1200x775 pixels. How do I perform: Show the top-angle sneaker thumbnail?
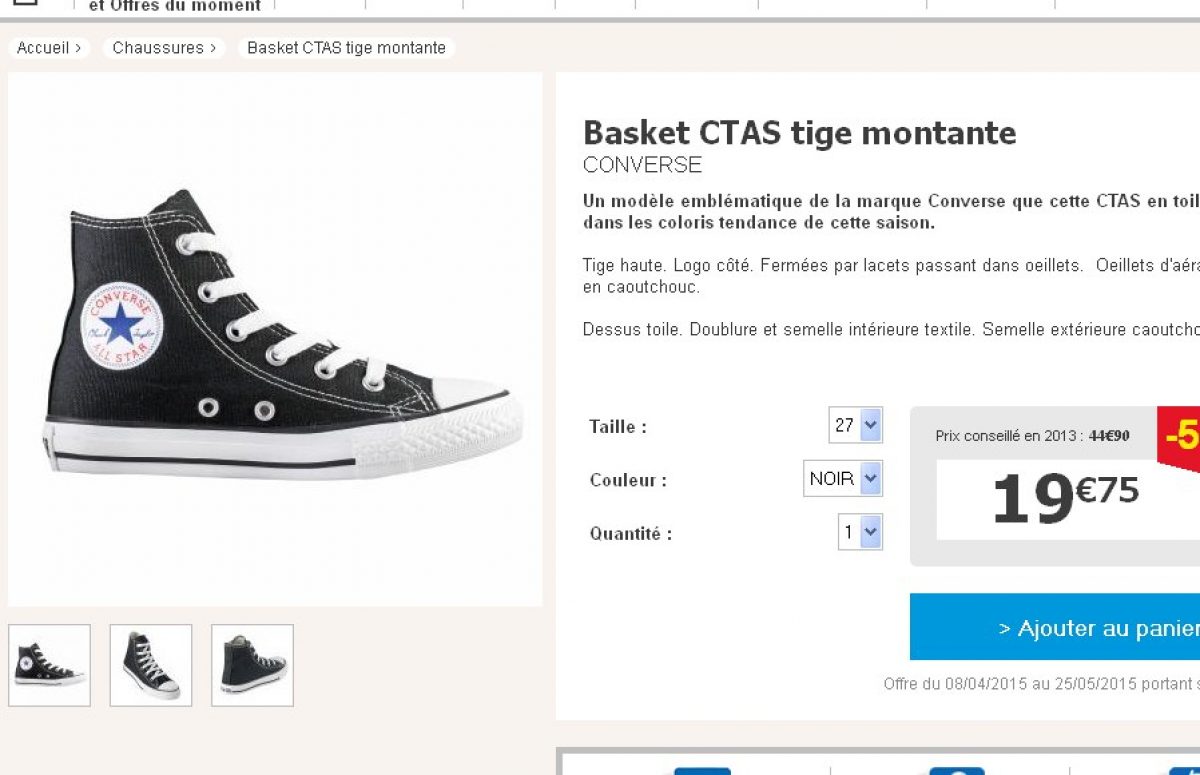[x=151, y=665]
